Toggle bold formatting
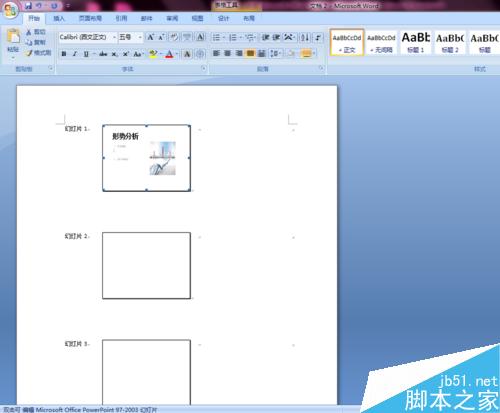Screen dimensions: 500x413 (x=64, y=54)
